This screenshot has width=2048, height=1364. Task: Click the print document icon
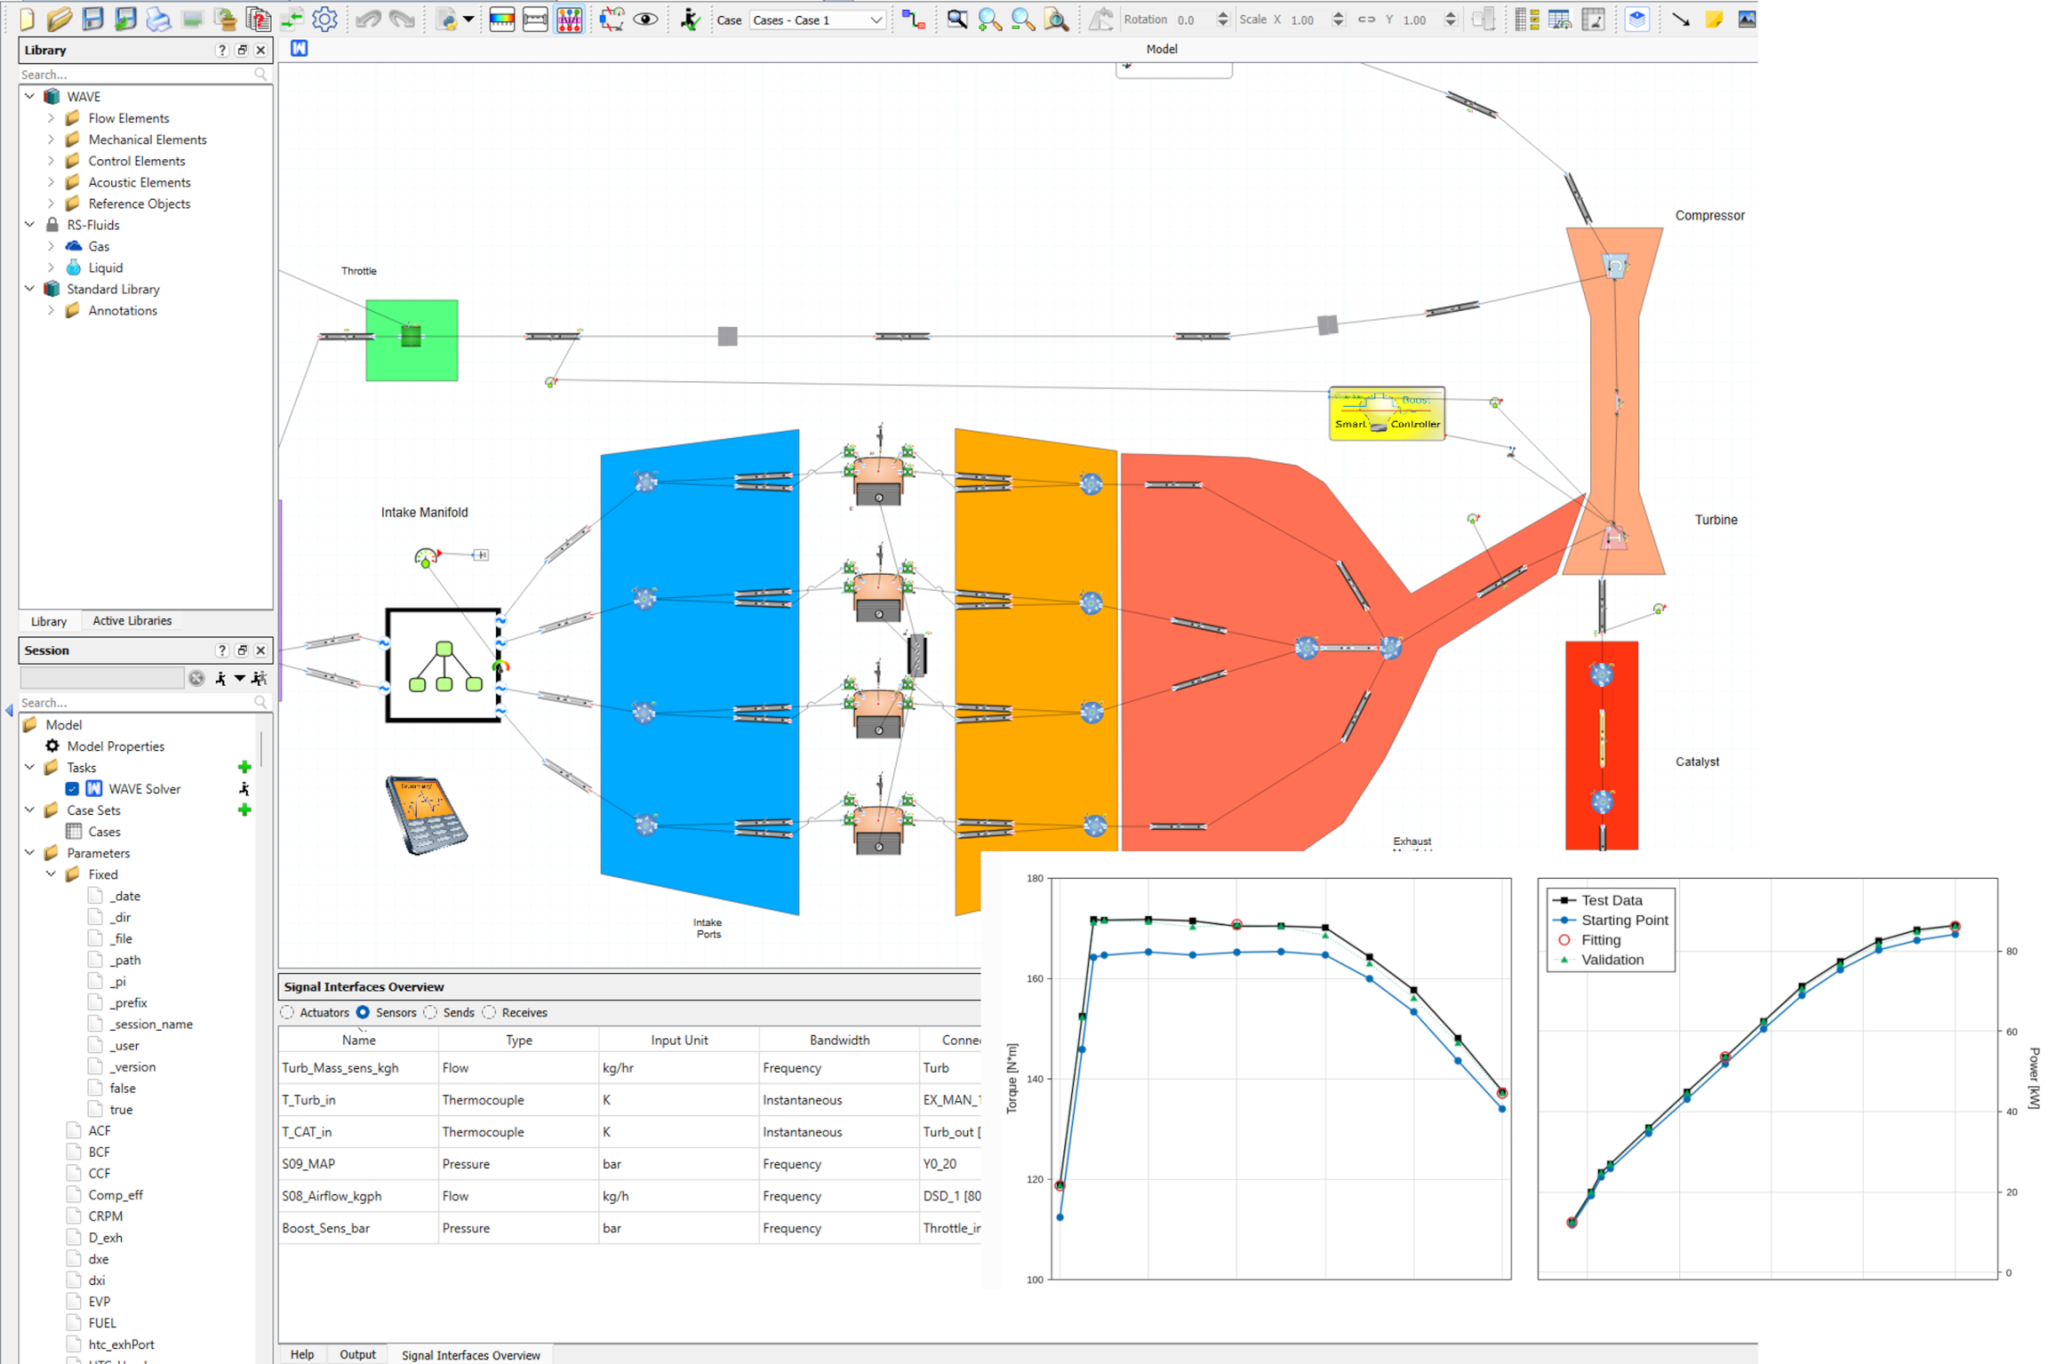point(157,19)
